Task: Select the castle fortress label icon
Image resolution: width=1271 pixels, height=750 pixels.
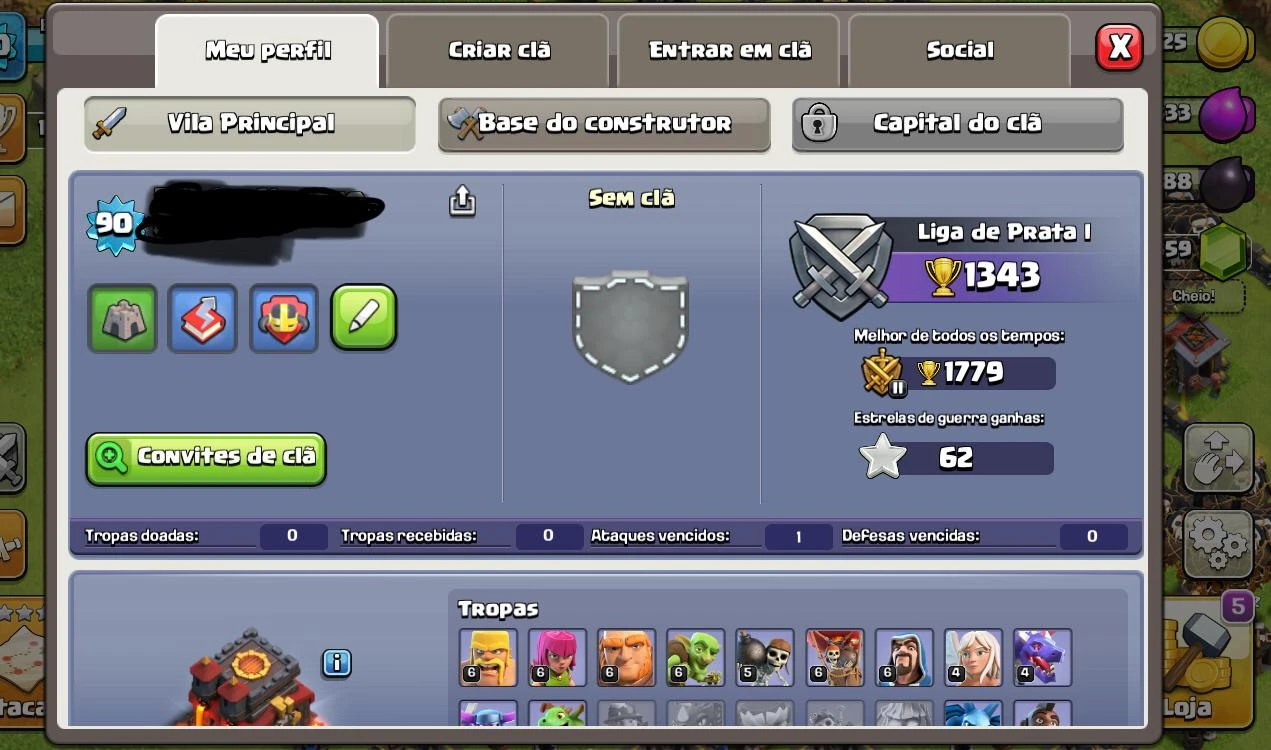Action: click(123, 319)
